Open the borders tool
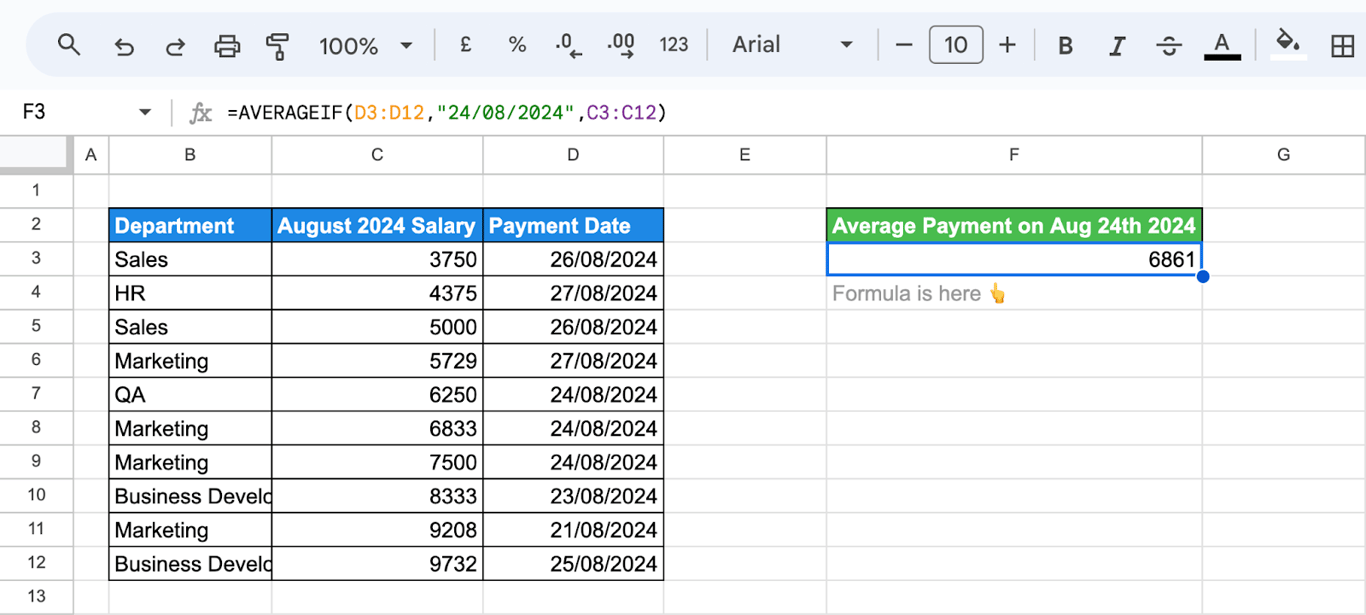1366x615 pixels. click(1342, 45)
